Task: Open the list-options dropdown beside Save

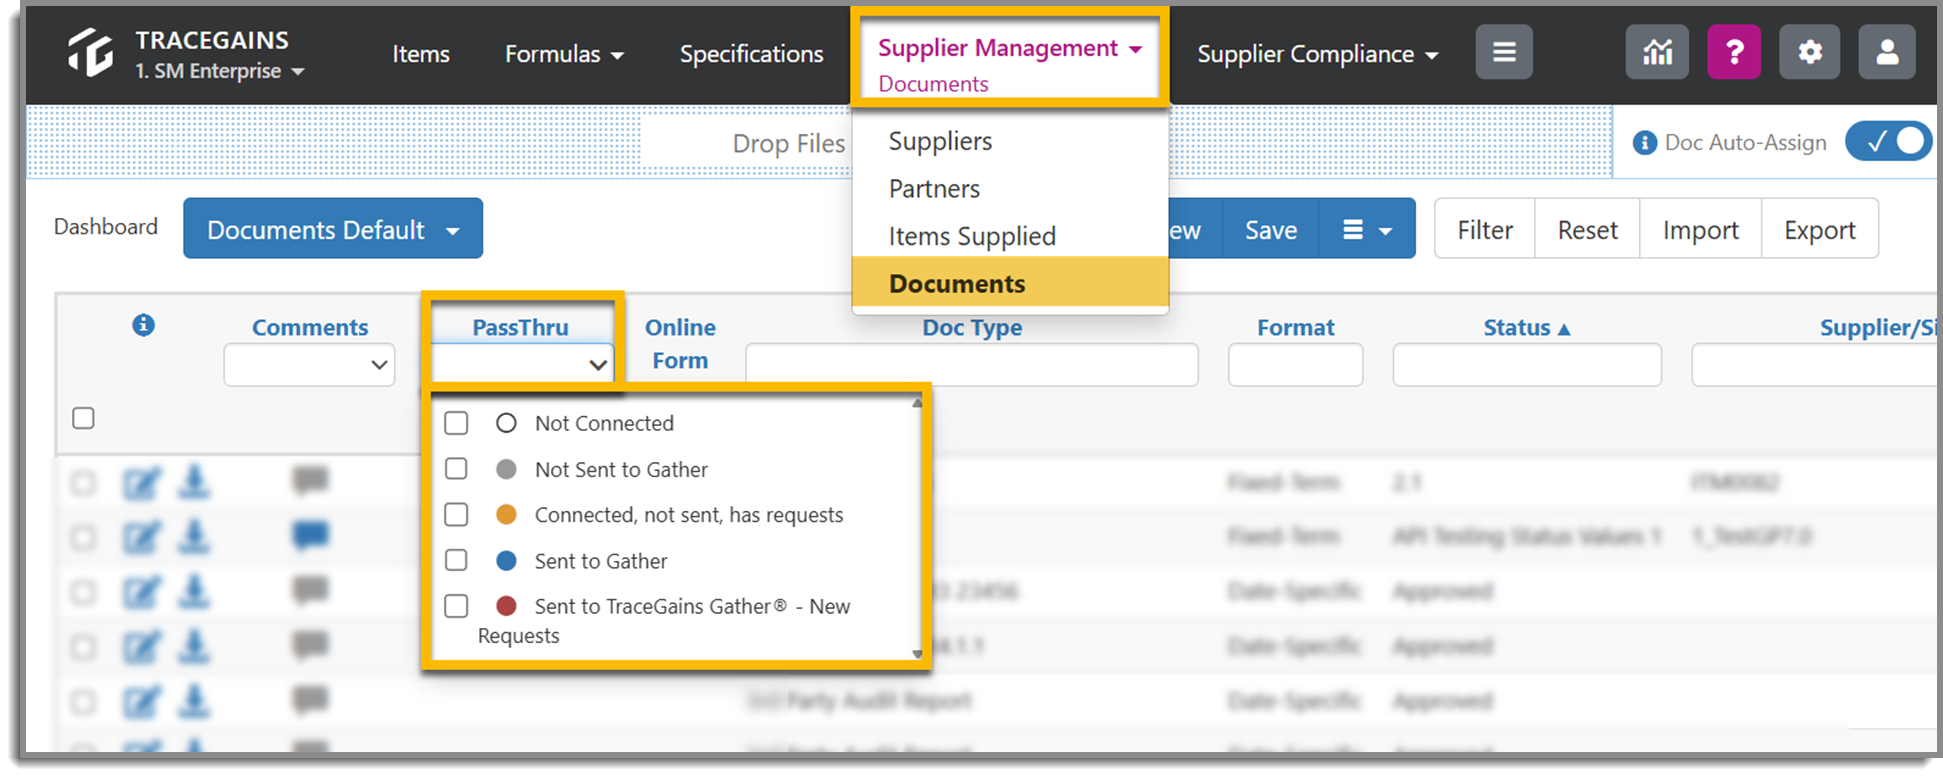Action: [1367, 230]
